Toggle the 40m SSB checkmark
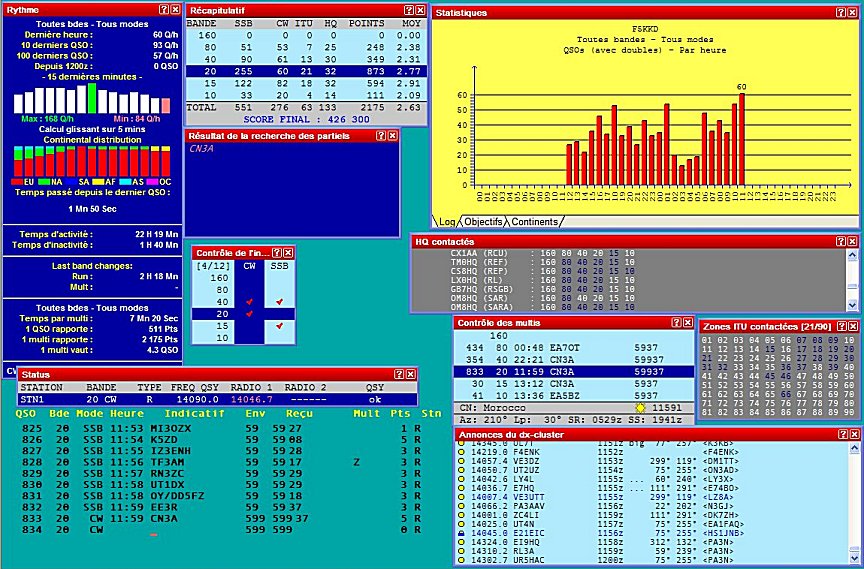 280,300
